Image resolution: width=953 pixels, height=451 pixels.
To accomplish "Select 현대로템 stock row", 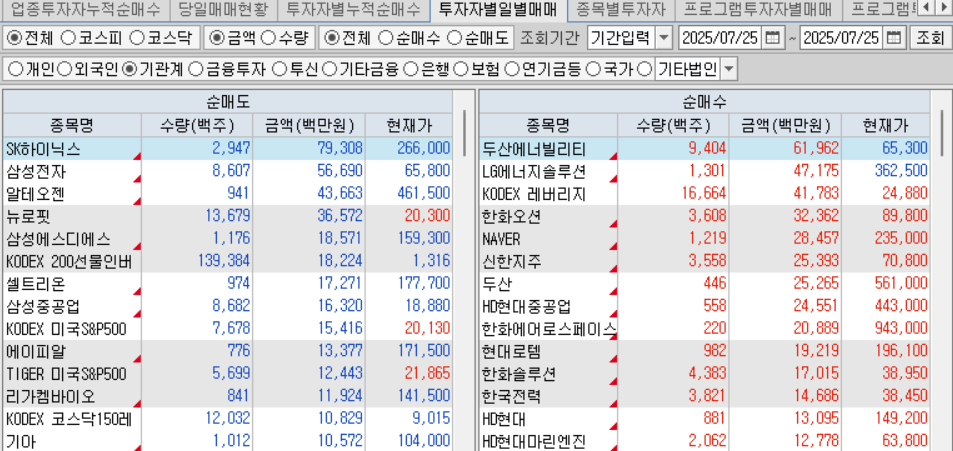I will (x=704, y=352).
